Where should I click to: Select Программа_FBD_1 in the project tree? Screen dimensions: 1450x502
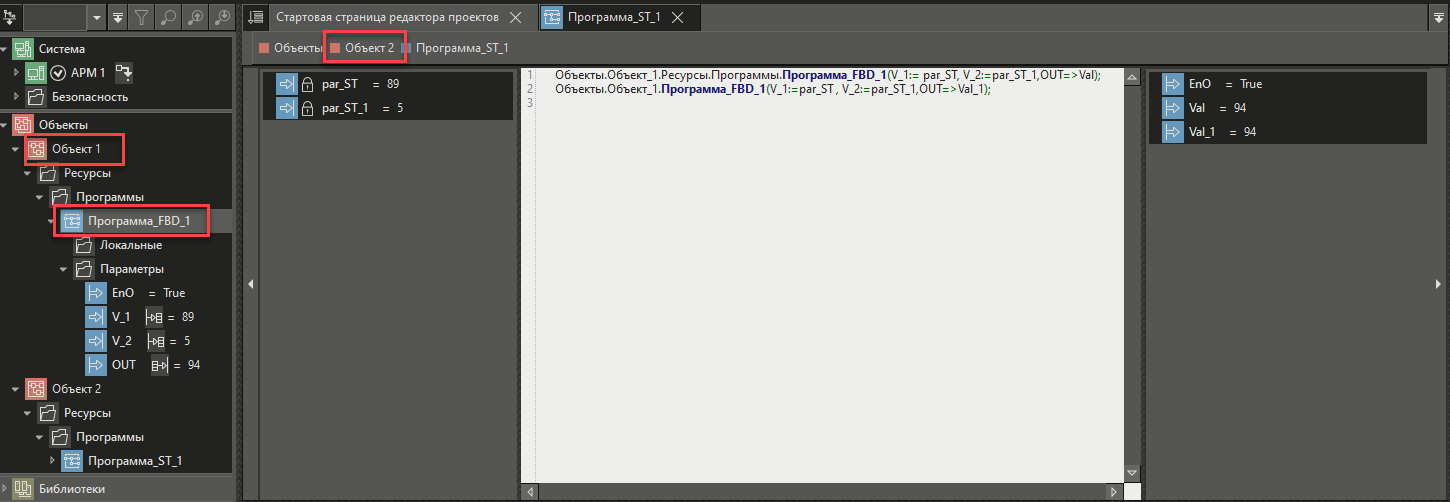tap(138, 221)
